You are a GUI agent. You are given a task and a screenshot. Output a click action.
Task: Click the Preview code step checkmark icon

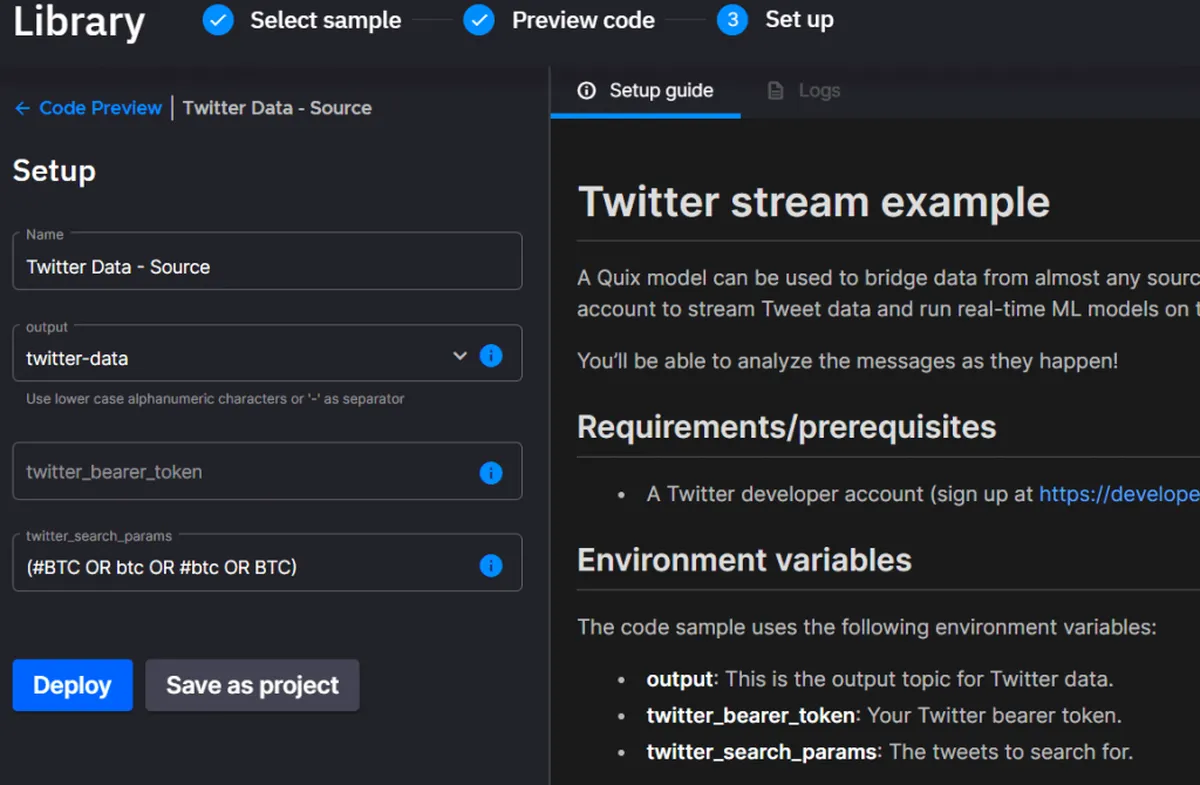coord(479,20)
